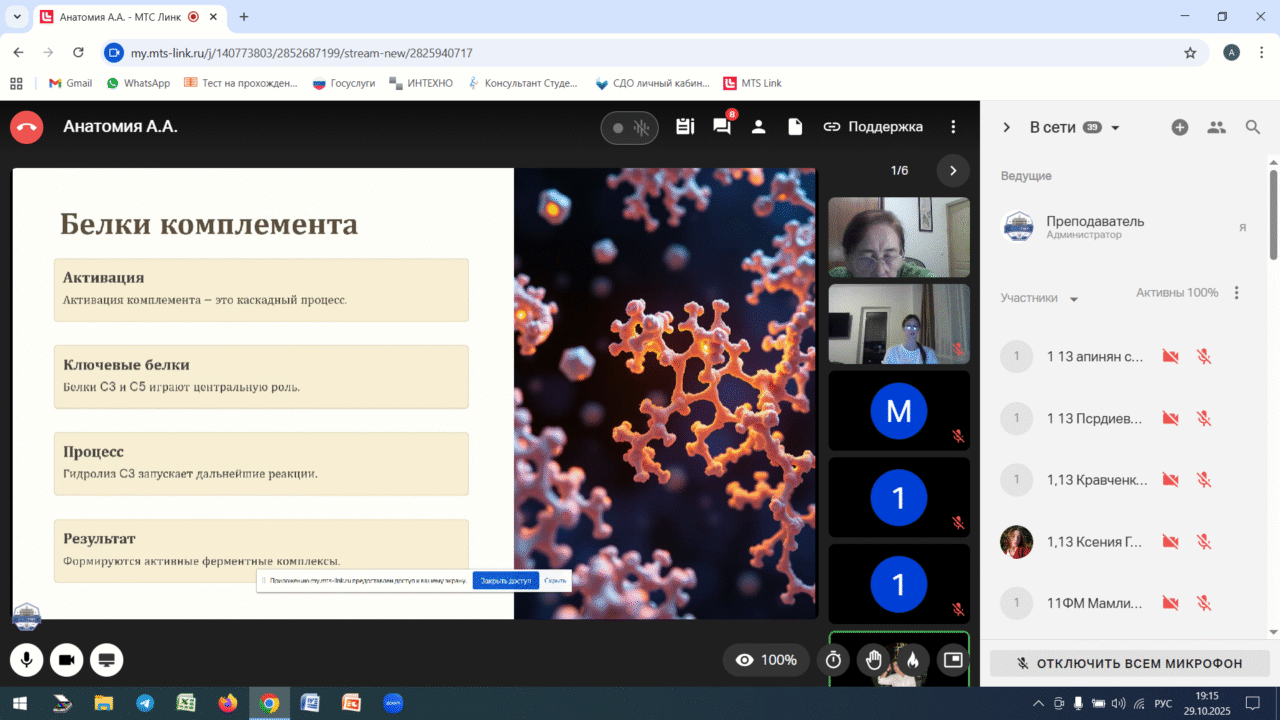Image resolution: width=1280 pixels, height=720 pixels.
Task: Go to next video page arrow
Action: (x=953, y=171)
